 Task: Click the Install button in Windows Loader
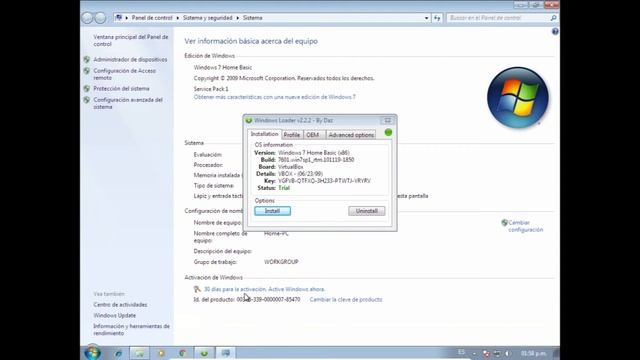pos(273,211)
